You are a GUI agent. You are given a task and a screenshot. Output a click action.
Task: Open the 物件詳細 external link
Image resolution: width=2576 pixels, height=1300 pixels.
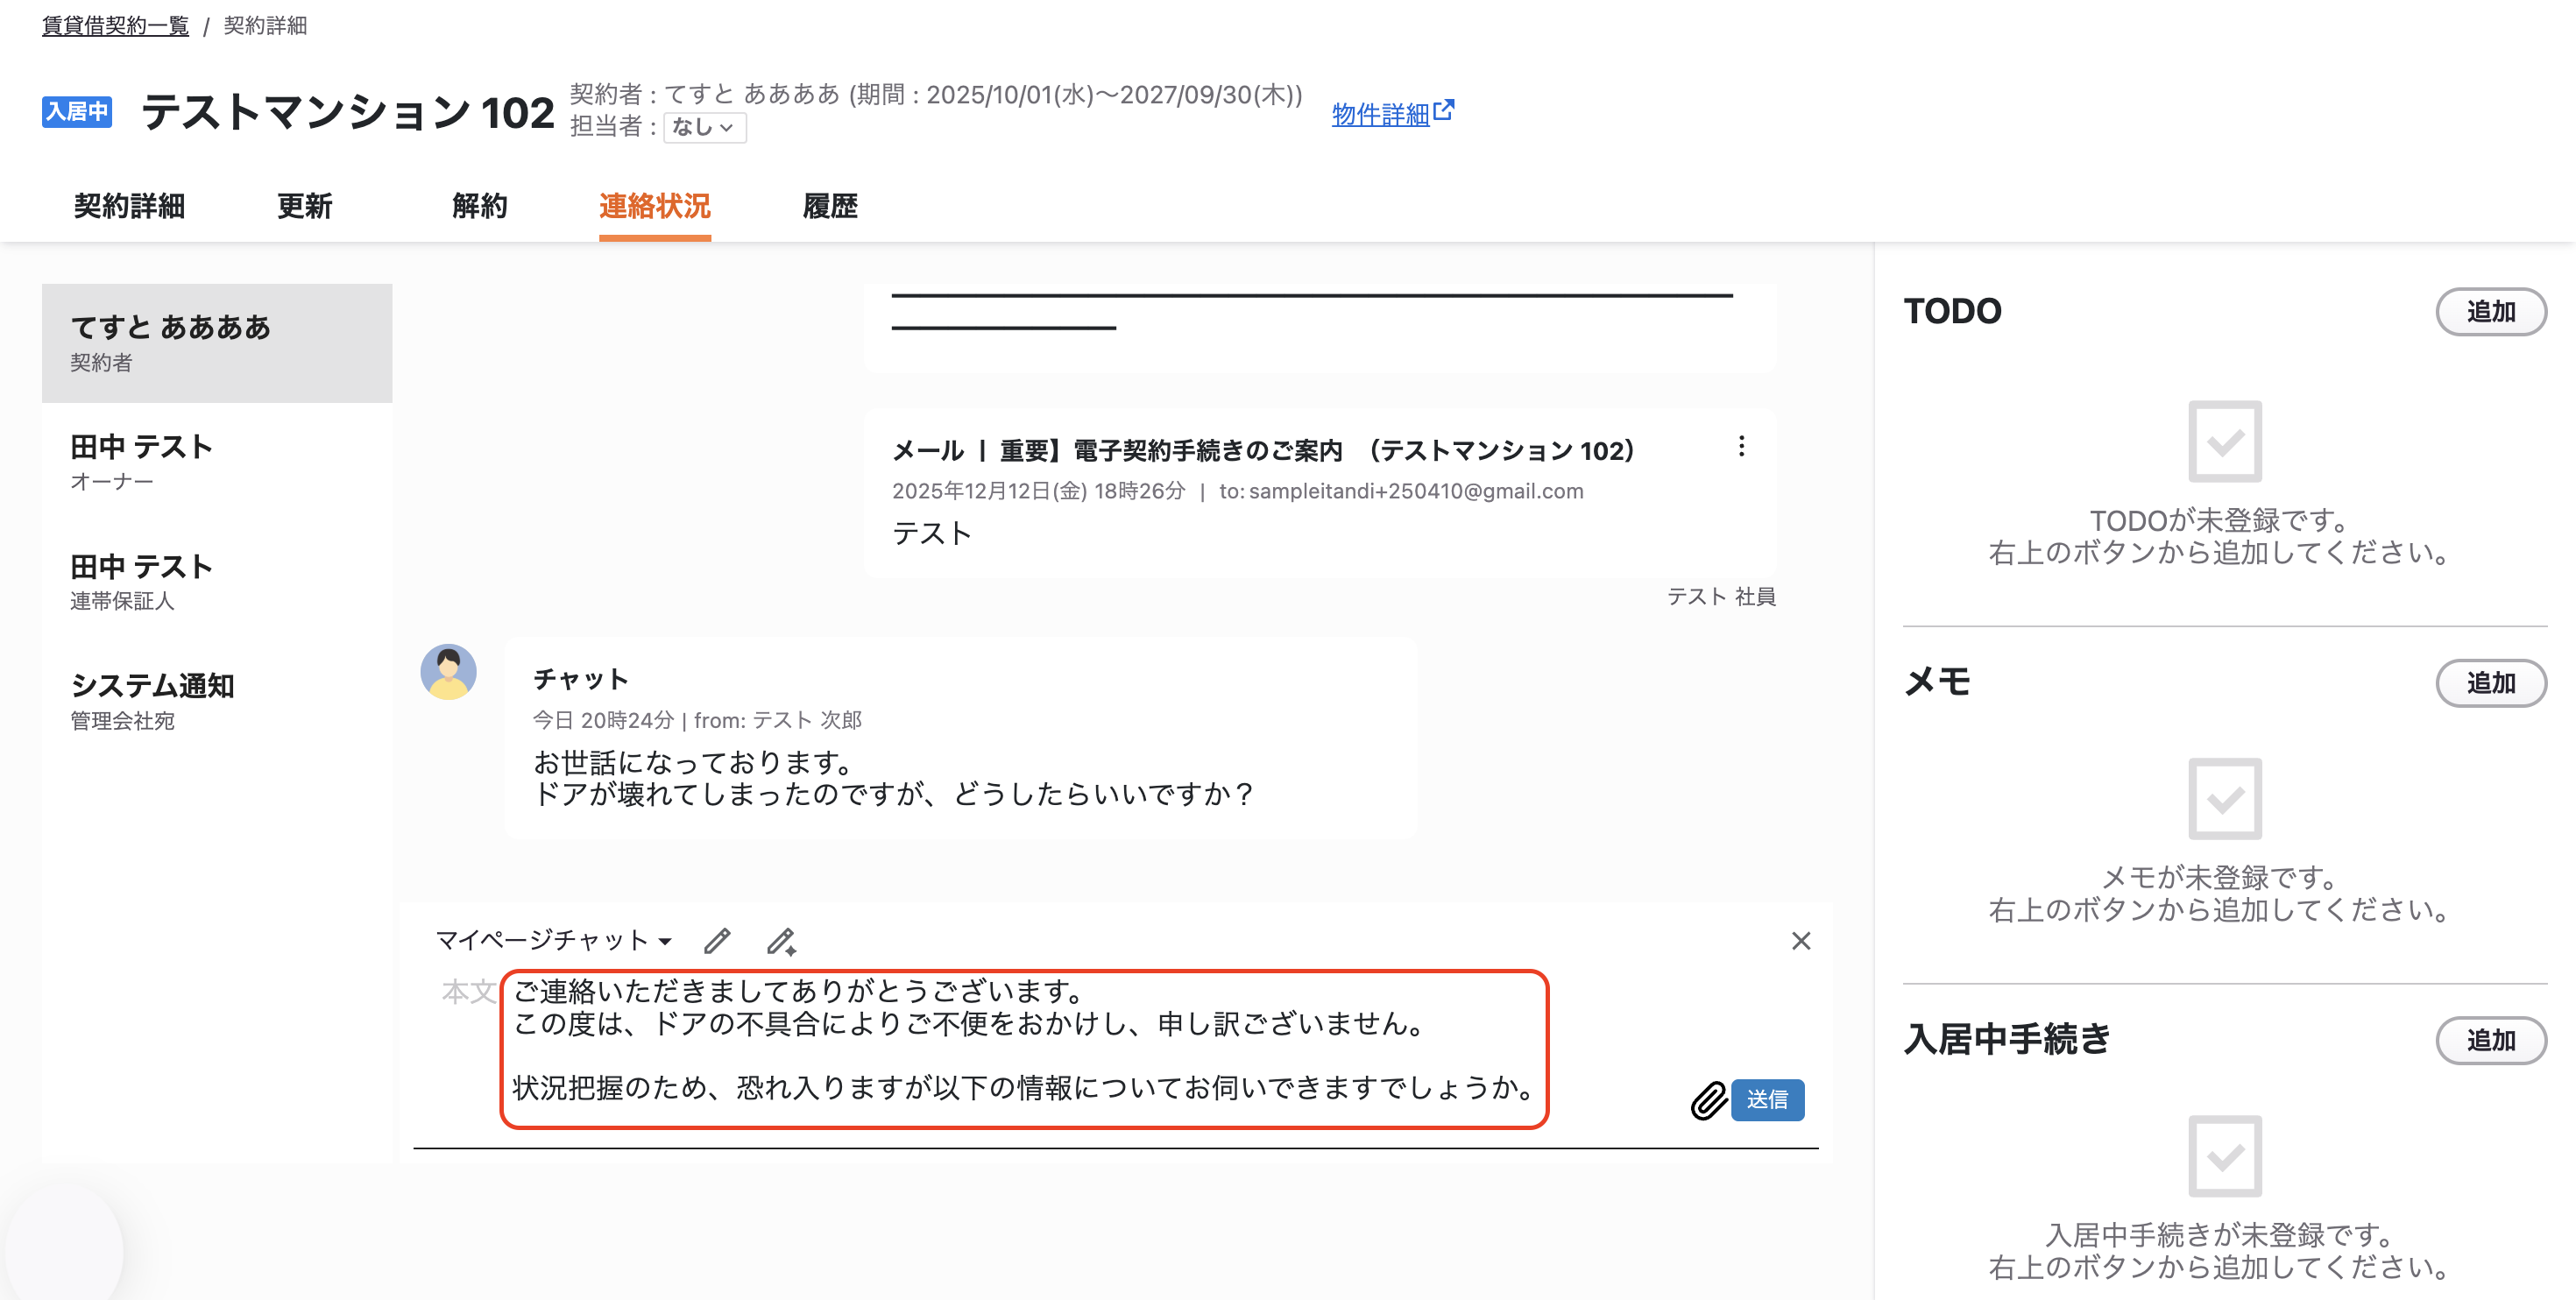click(1380, 114)
